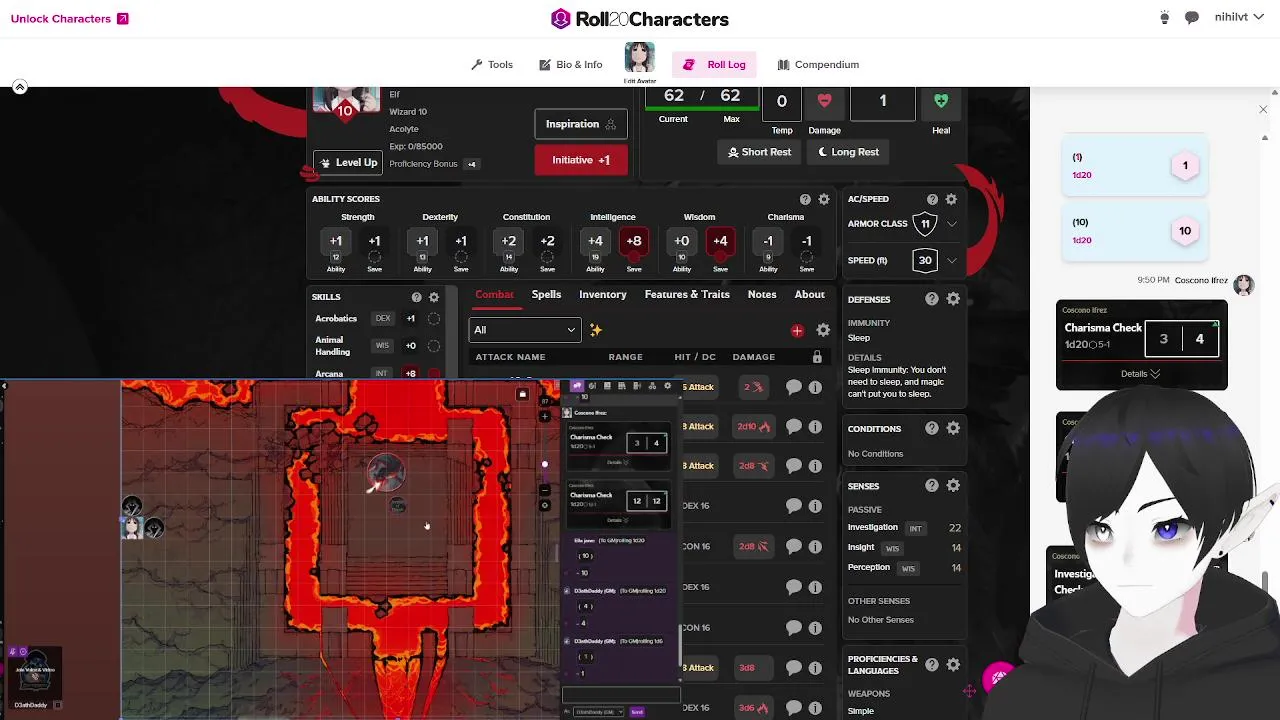1280x720 pixels.
Task: Toggle Inspiration on the character
Action: tap(581, 124)
